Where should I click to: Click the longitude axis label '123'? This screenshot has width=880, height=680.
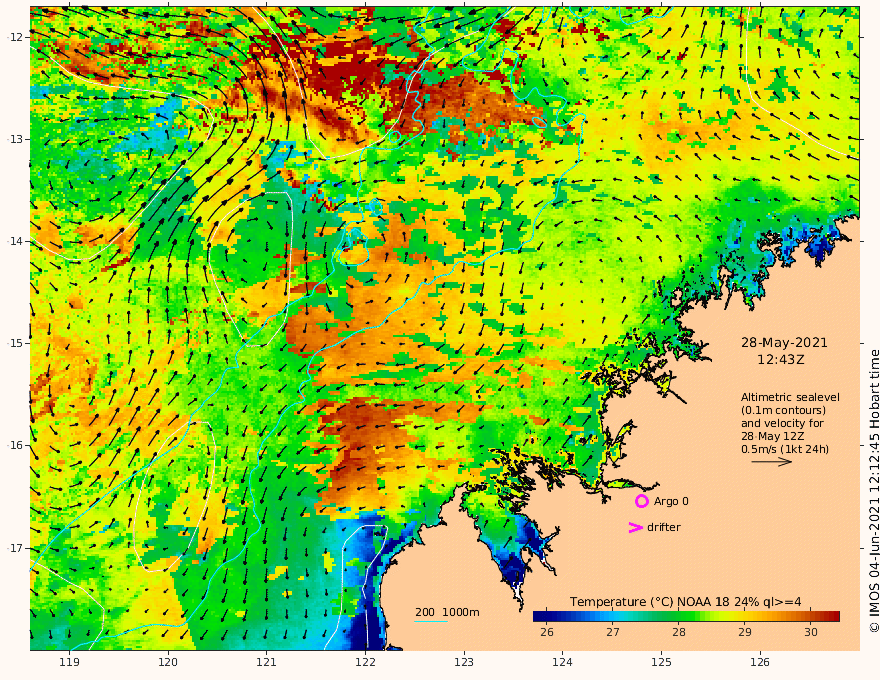coord(464,663)
